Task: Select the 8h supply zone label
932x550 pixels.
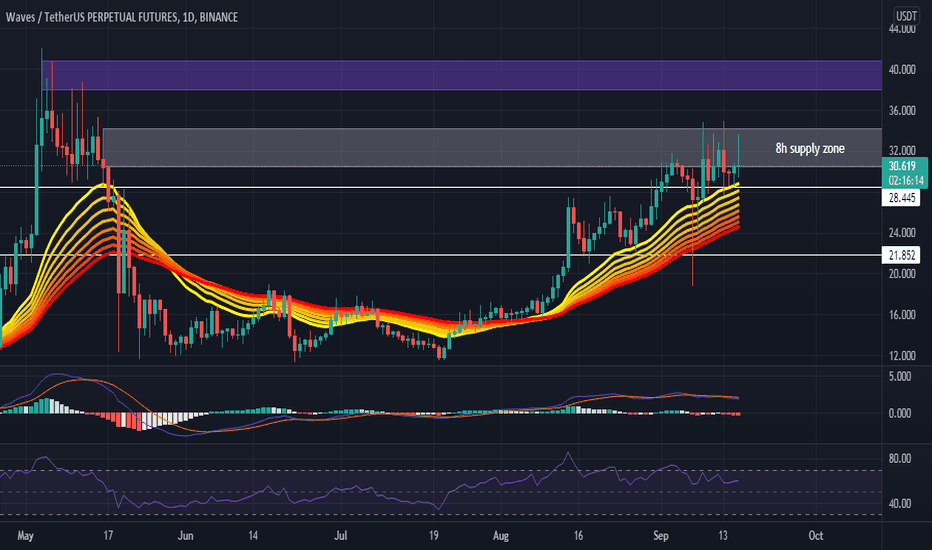Action: click(x=810, y=148)
